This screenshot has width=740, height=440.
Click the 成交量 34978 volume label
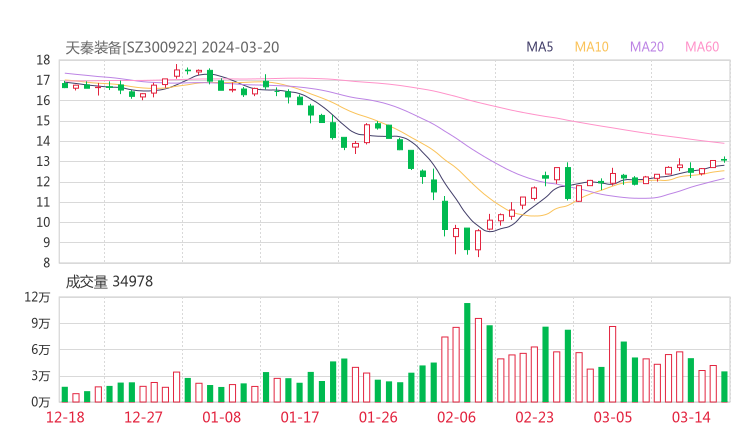tap(109, 282)
